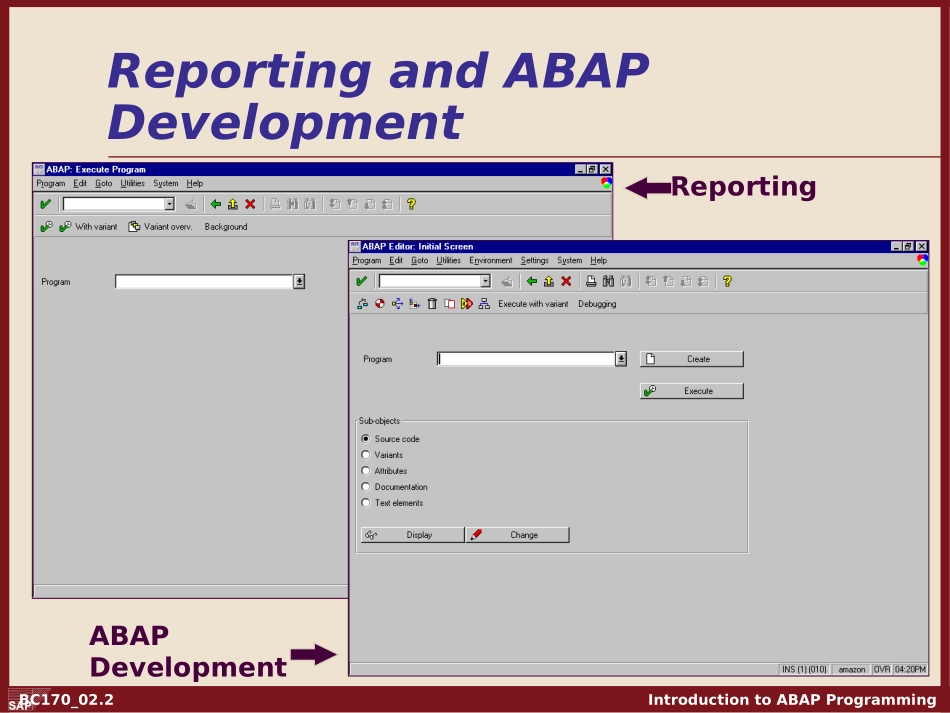Image resolution: width=950 pixels, height=713 pixels.
Task: Click Execute with variant button
Action: 533,303
